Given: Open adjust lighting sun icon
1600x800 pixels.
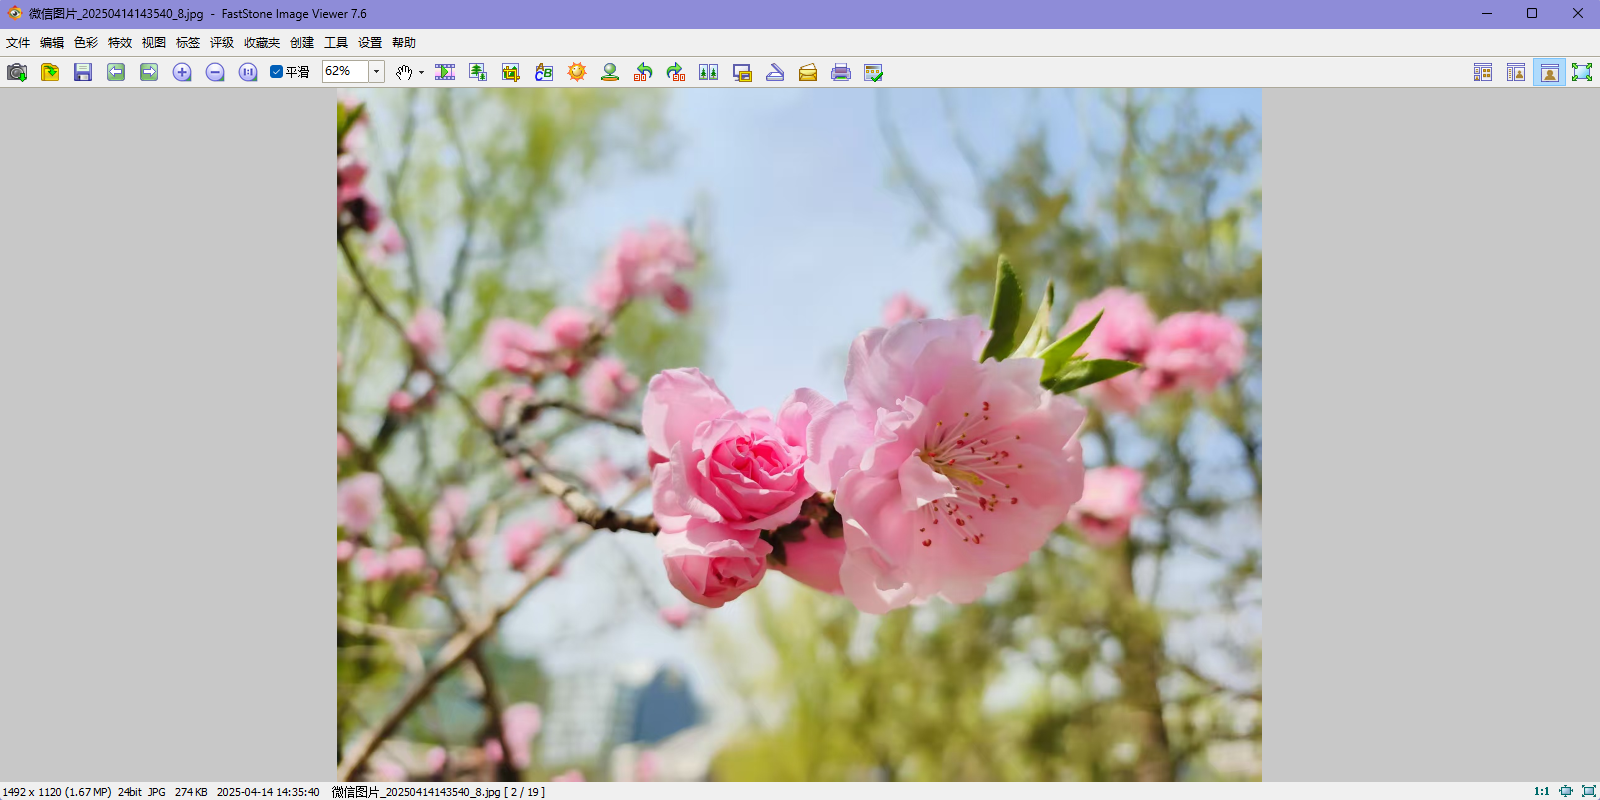Looking at the screenshot, I should click(577, 72).
